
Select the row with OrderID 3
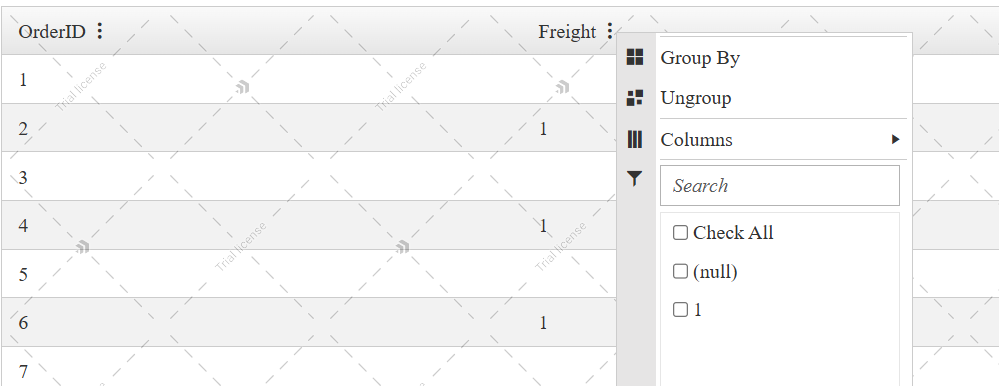click(x=309, y=176)
